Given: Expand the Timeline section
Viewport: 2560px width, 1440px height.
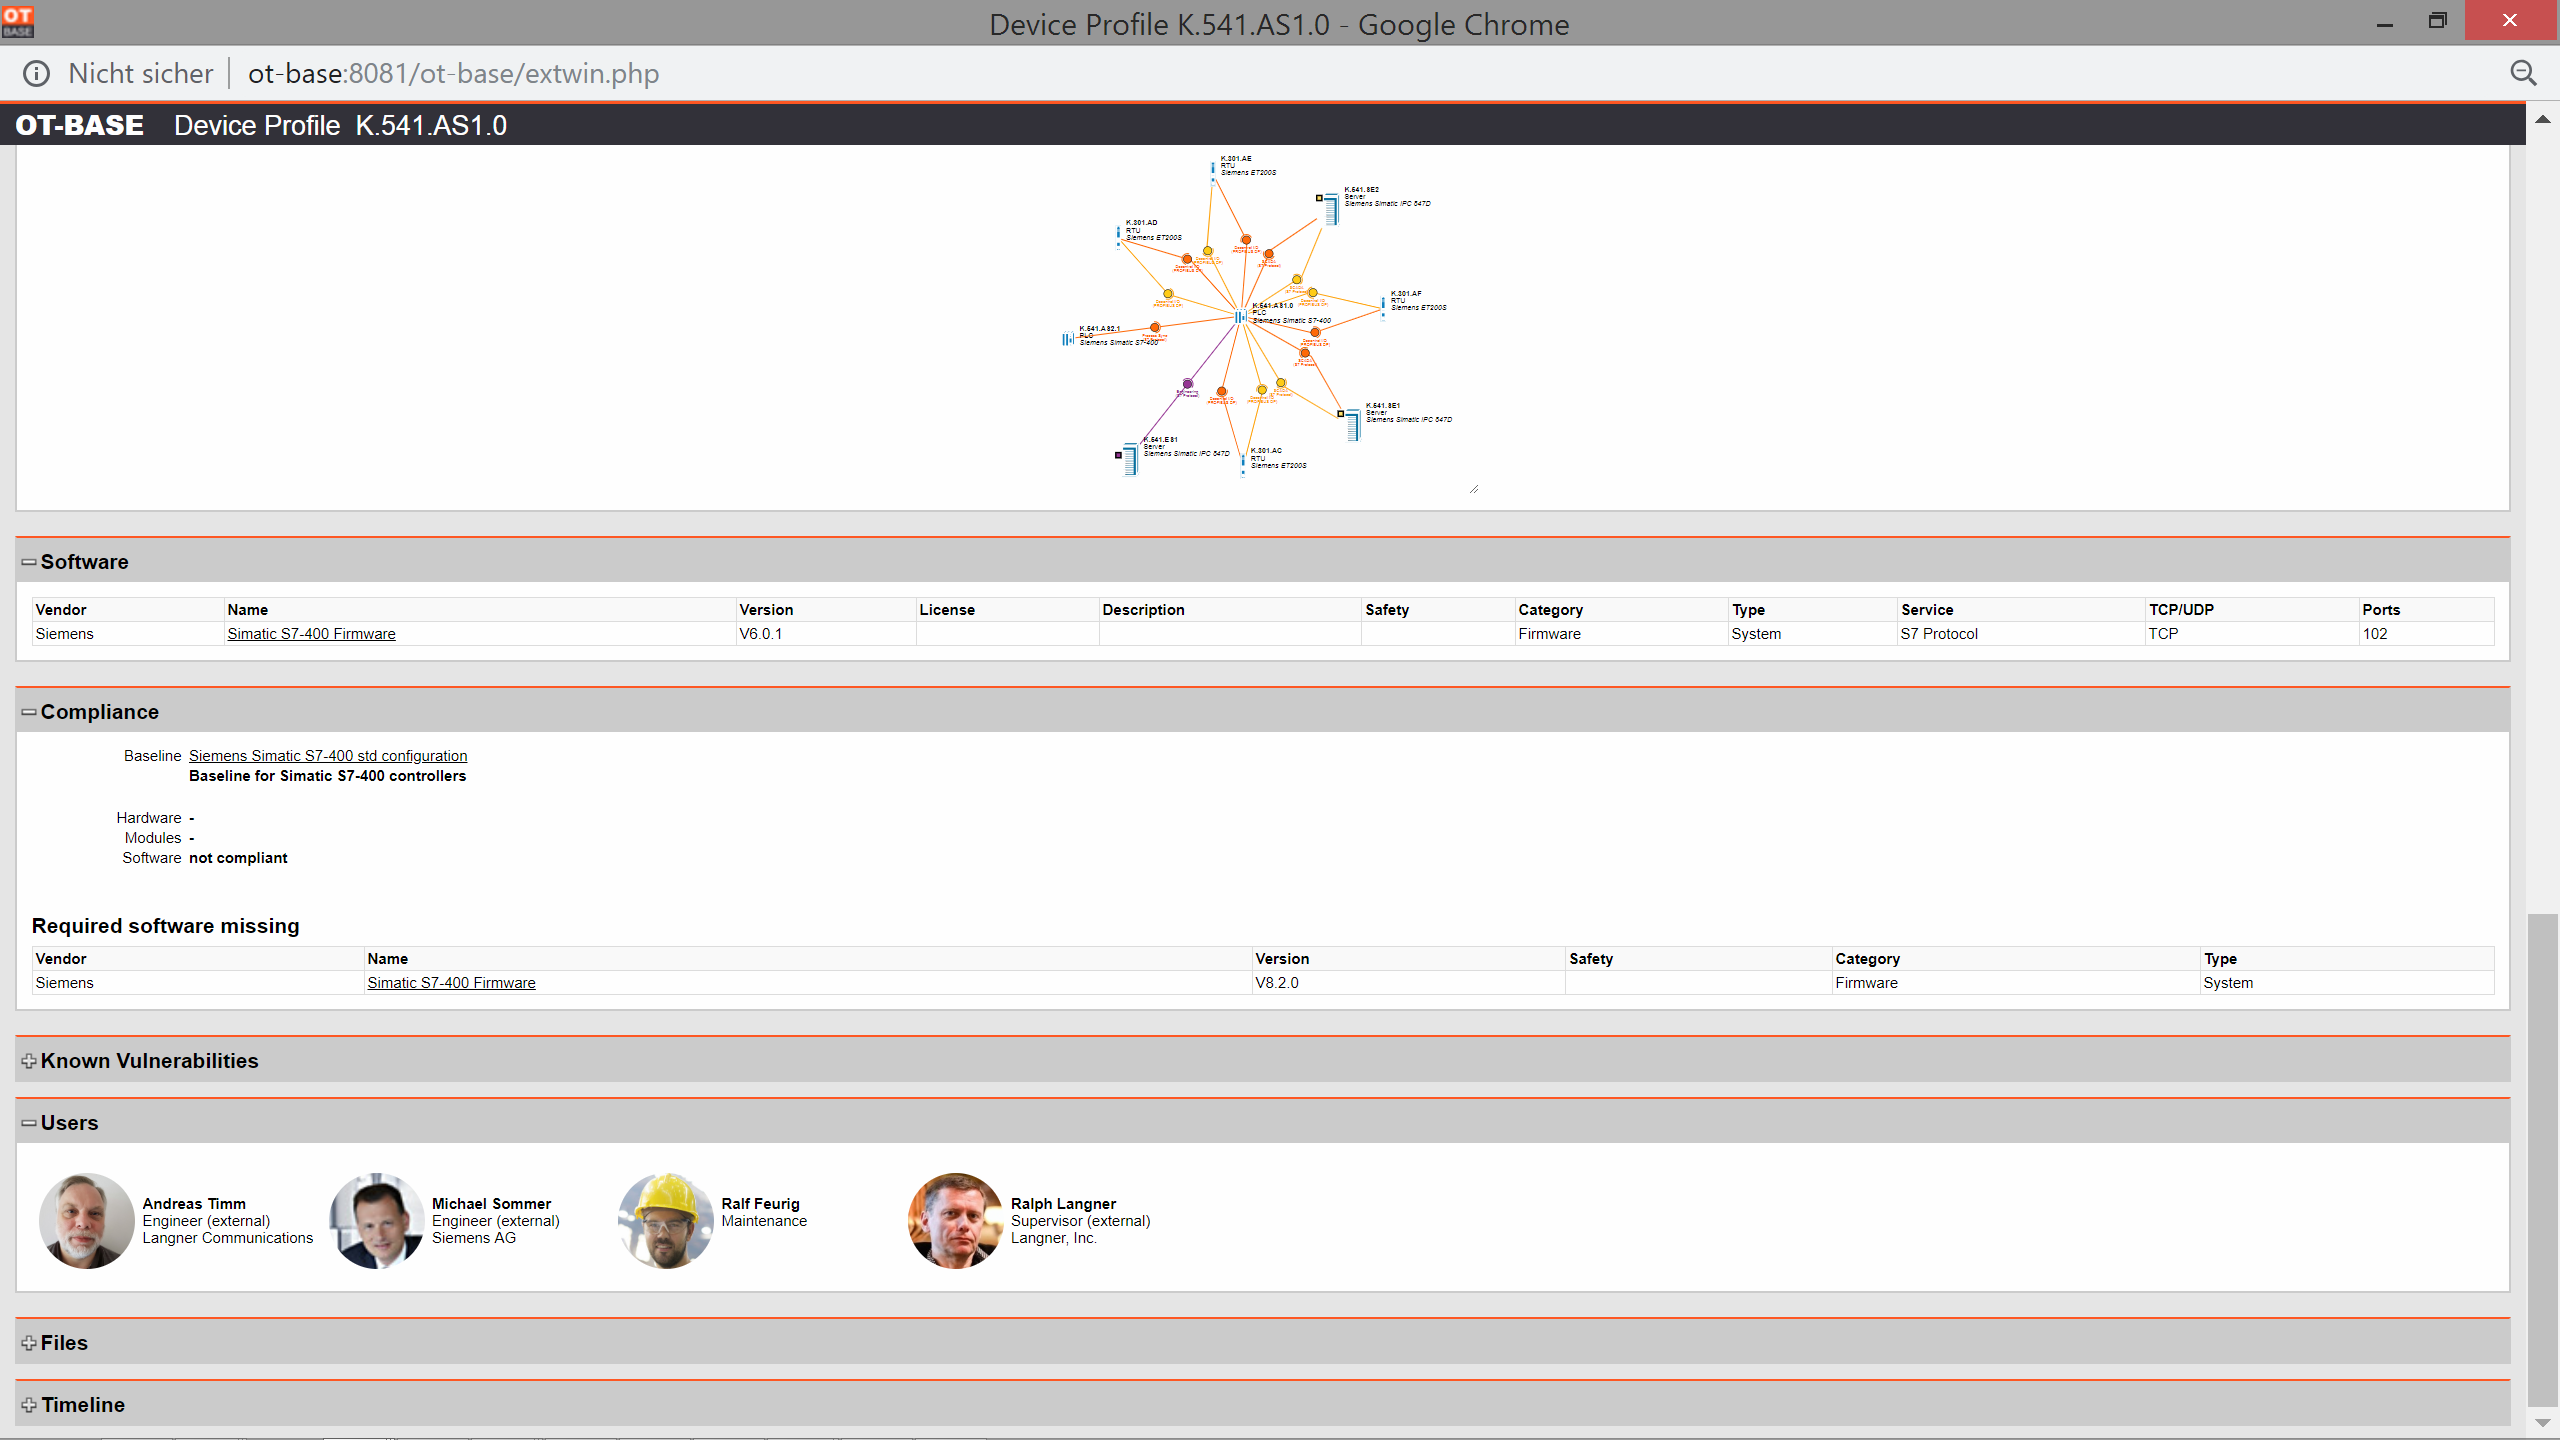Looking at the screenshot, I should pyautogui.click(x=29, y=1405).
